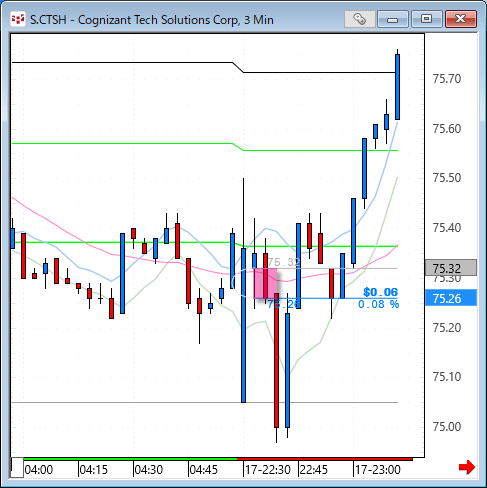Close the S.CTSH chart window
487x488 pixels.
pos(461,19)
